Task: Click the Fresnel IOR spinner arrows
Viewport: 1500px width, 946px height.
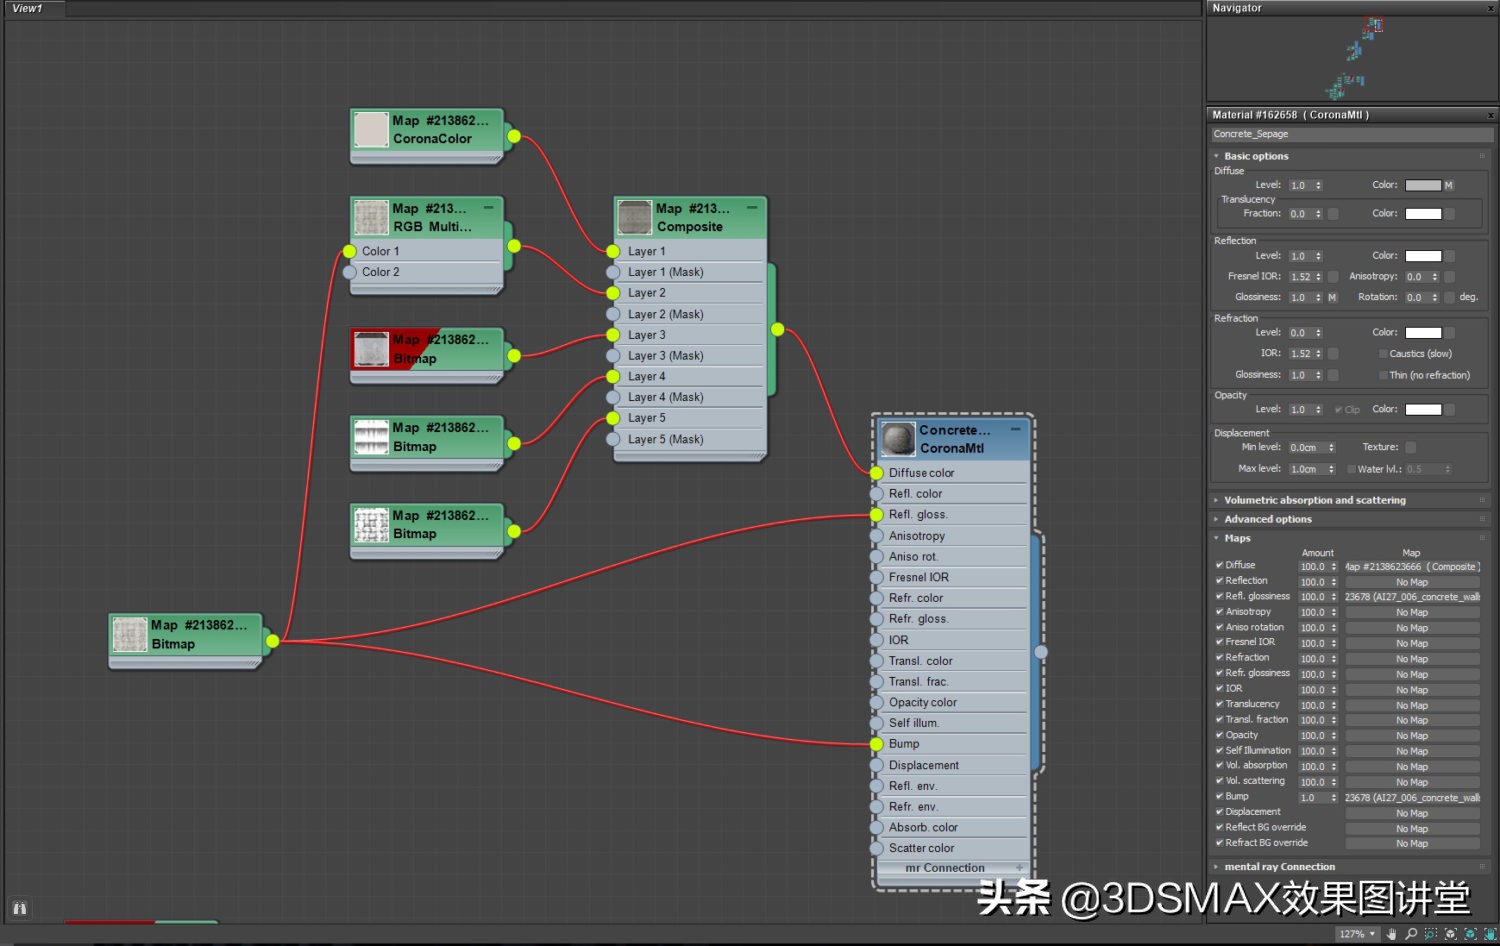Action: (x=1318, y=277)
